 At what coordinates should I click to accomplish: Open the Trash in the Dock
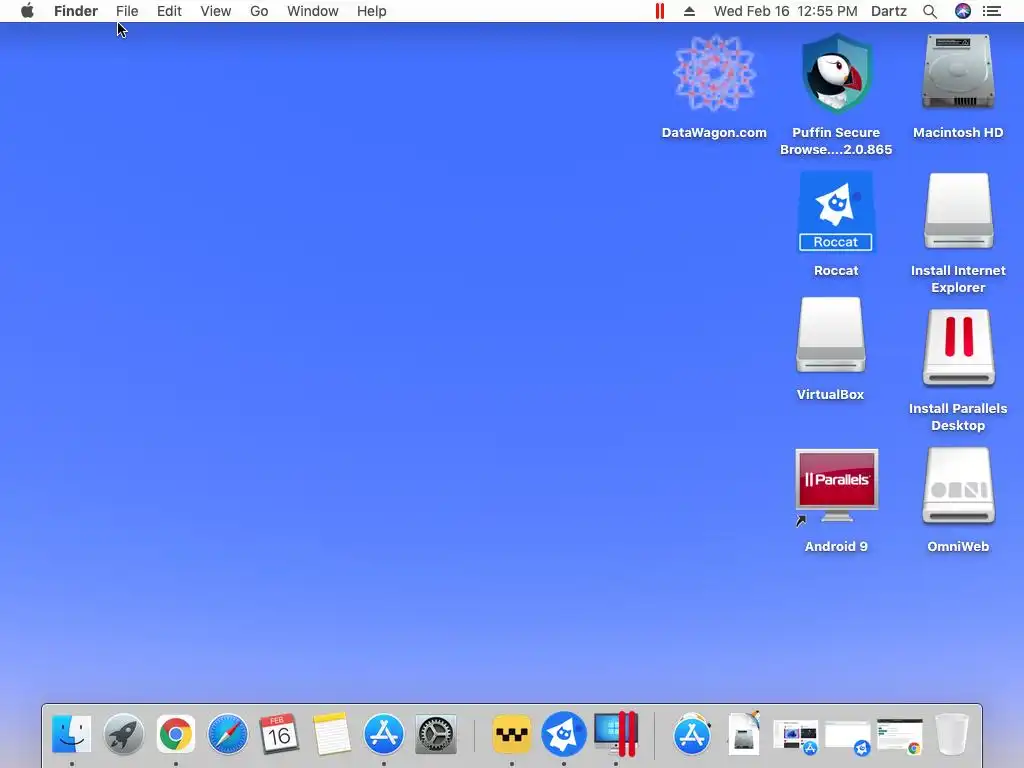coord(952,734)
